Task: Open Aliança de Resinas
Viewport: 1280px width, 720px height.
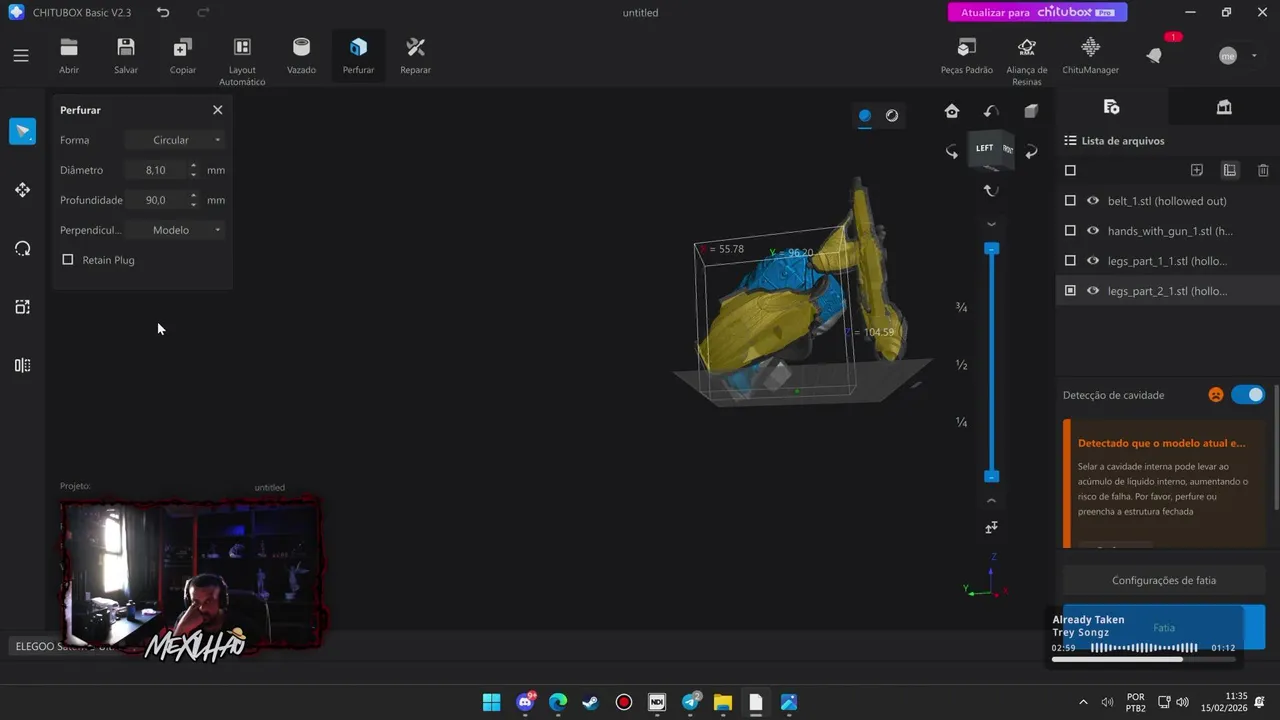Action: 1027,61
